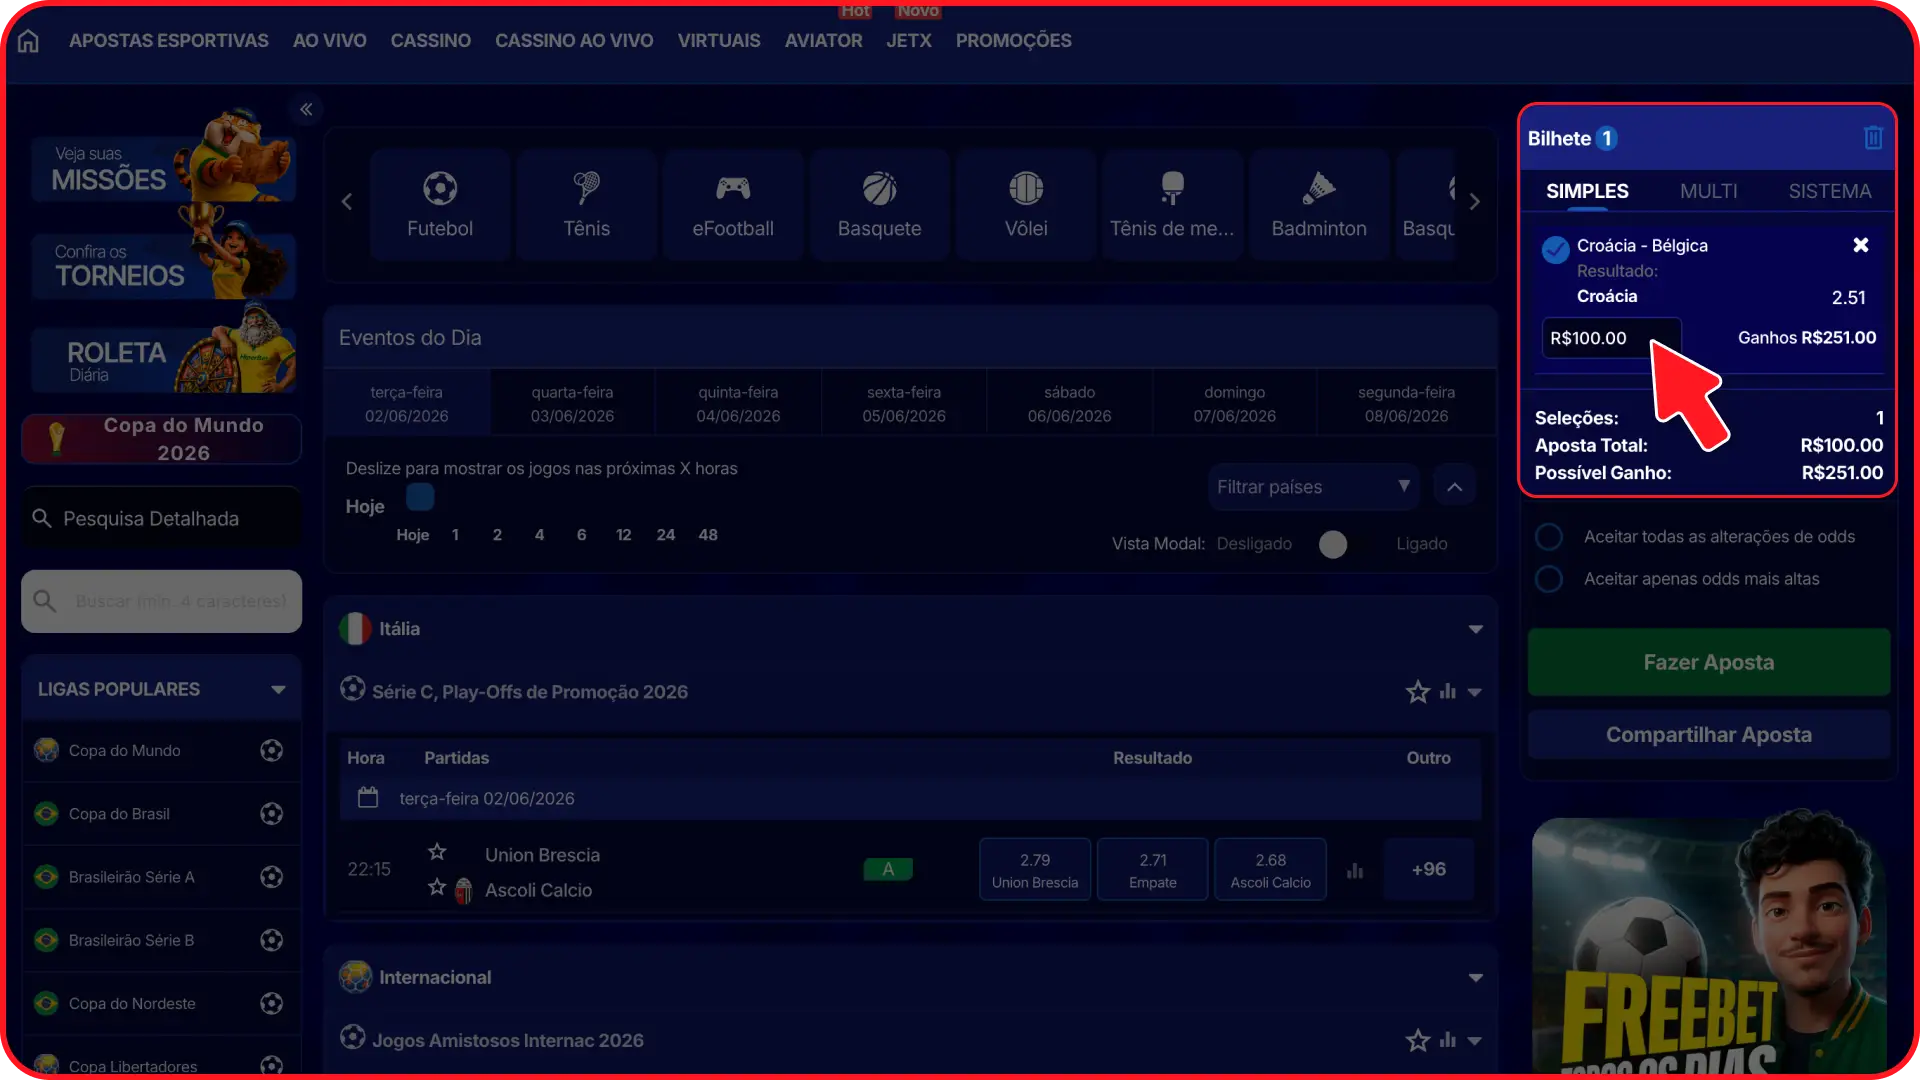Favorite Jogos Amistosos Internac league star
This screenshot has width=1920, height=1080.
tap(1418, 1041)
